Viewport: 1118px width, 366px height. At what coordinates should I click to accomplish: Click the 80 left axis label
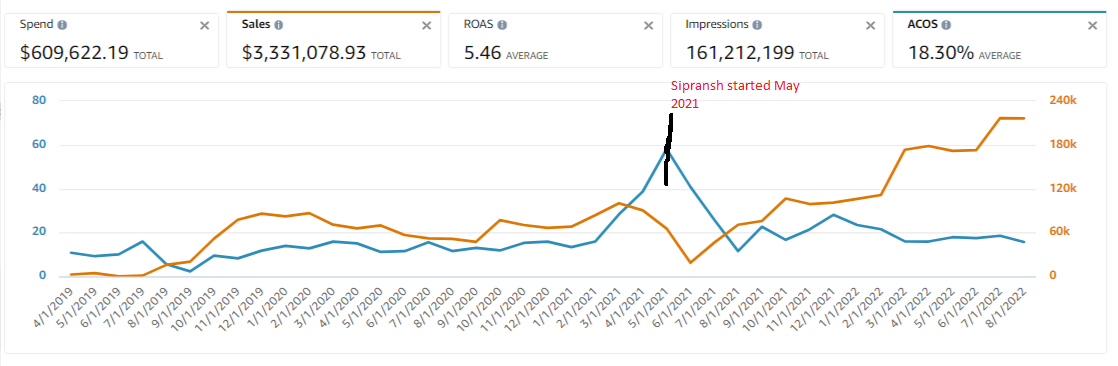tap(39, 101)
